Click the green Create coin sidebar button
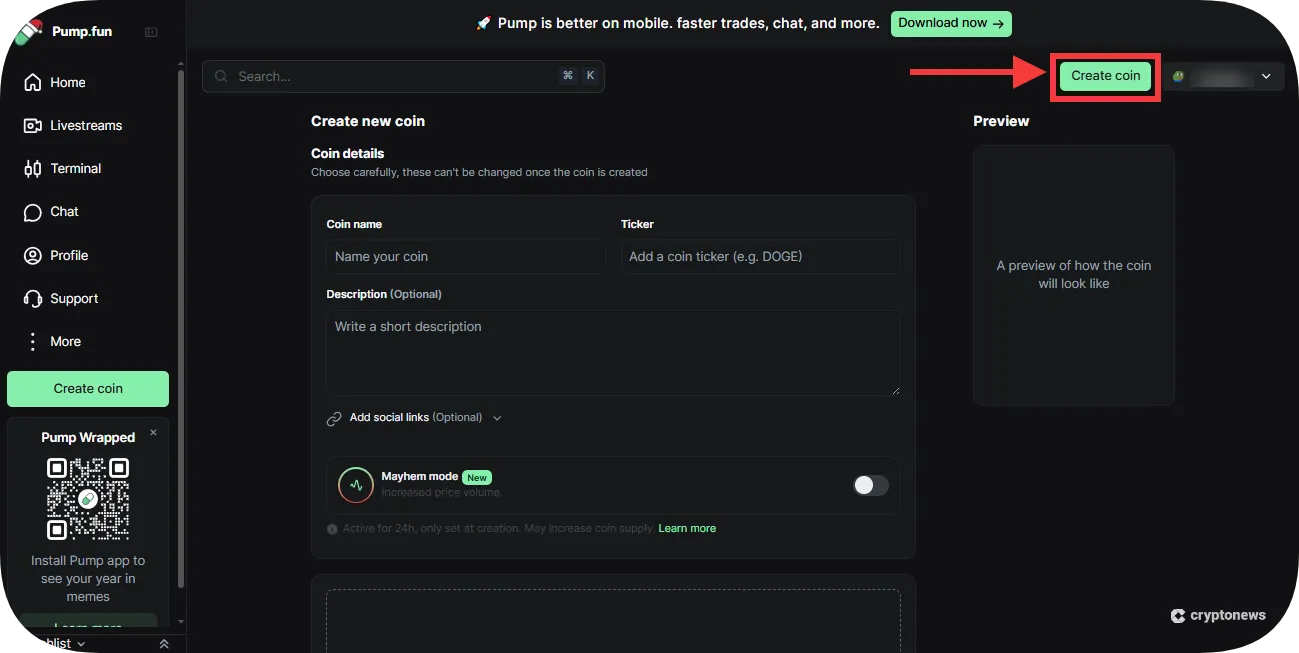This screenshot has width=1299, height=653. click(x=88, y=389)
